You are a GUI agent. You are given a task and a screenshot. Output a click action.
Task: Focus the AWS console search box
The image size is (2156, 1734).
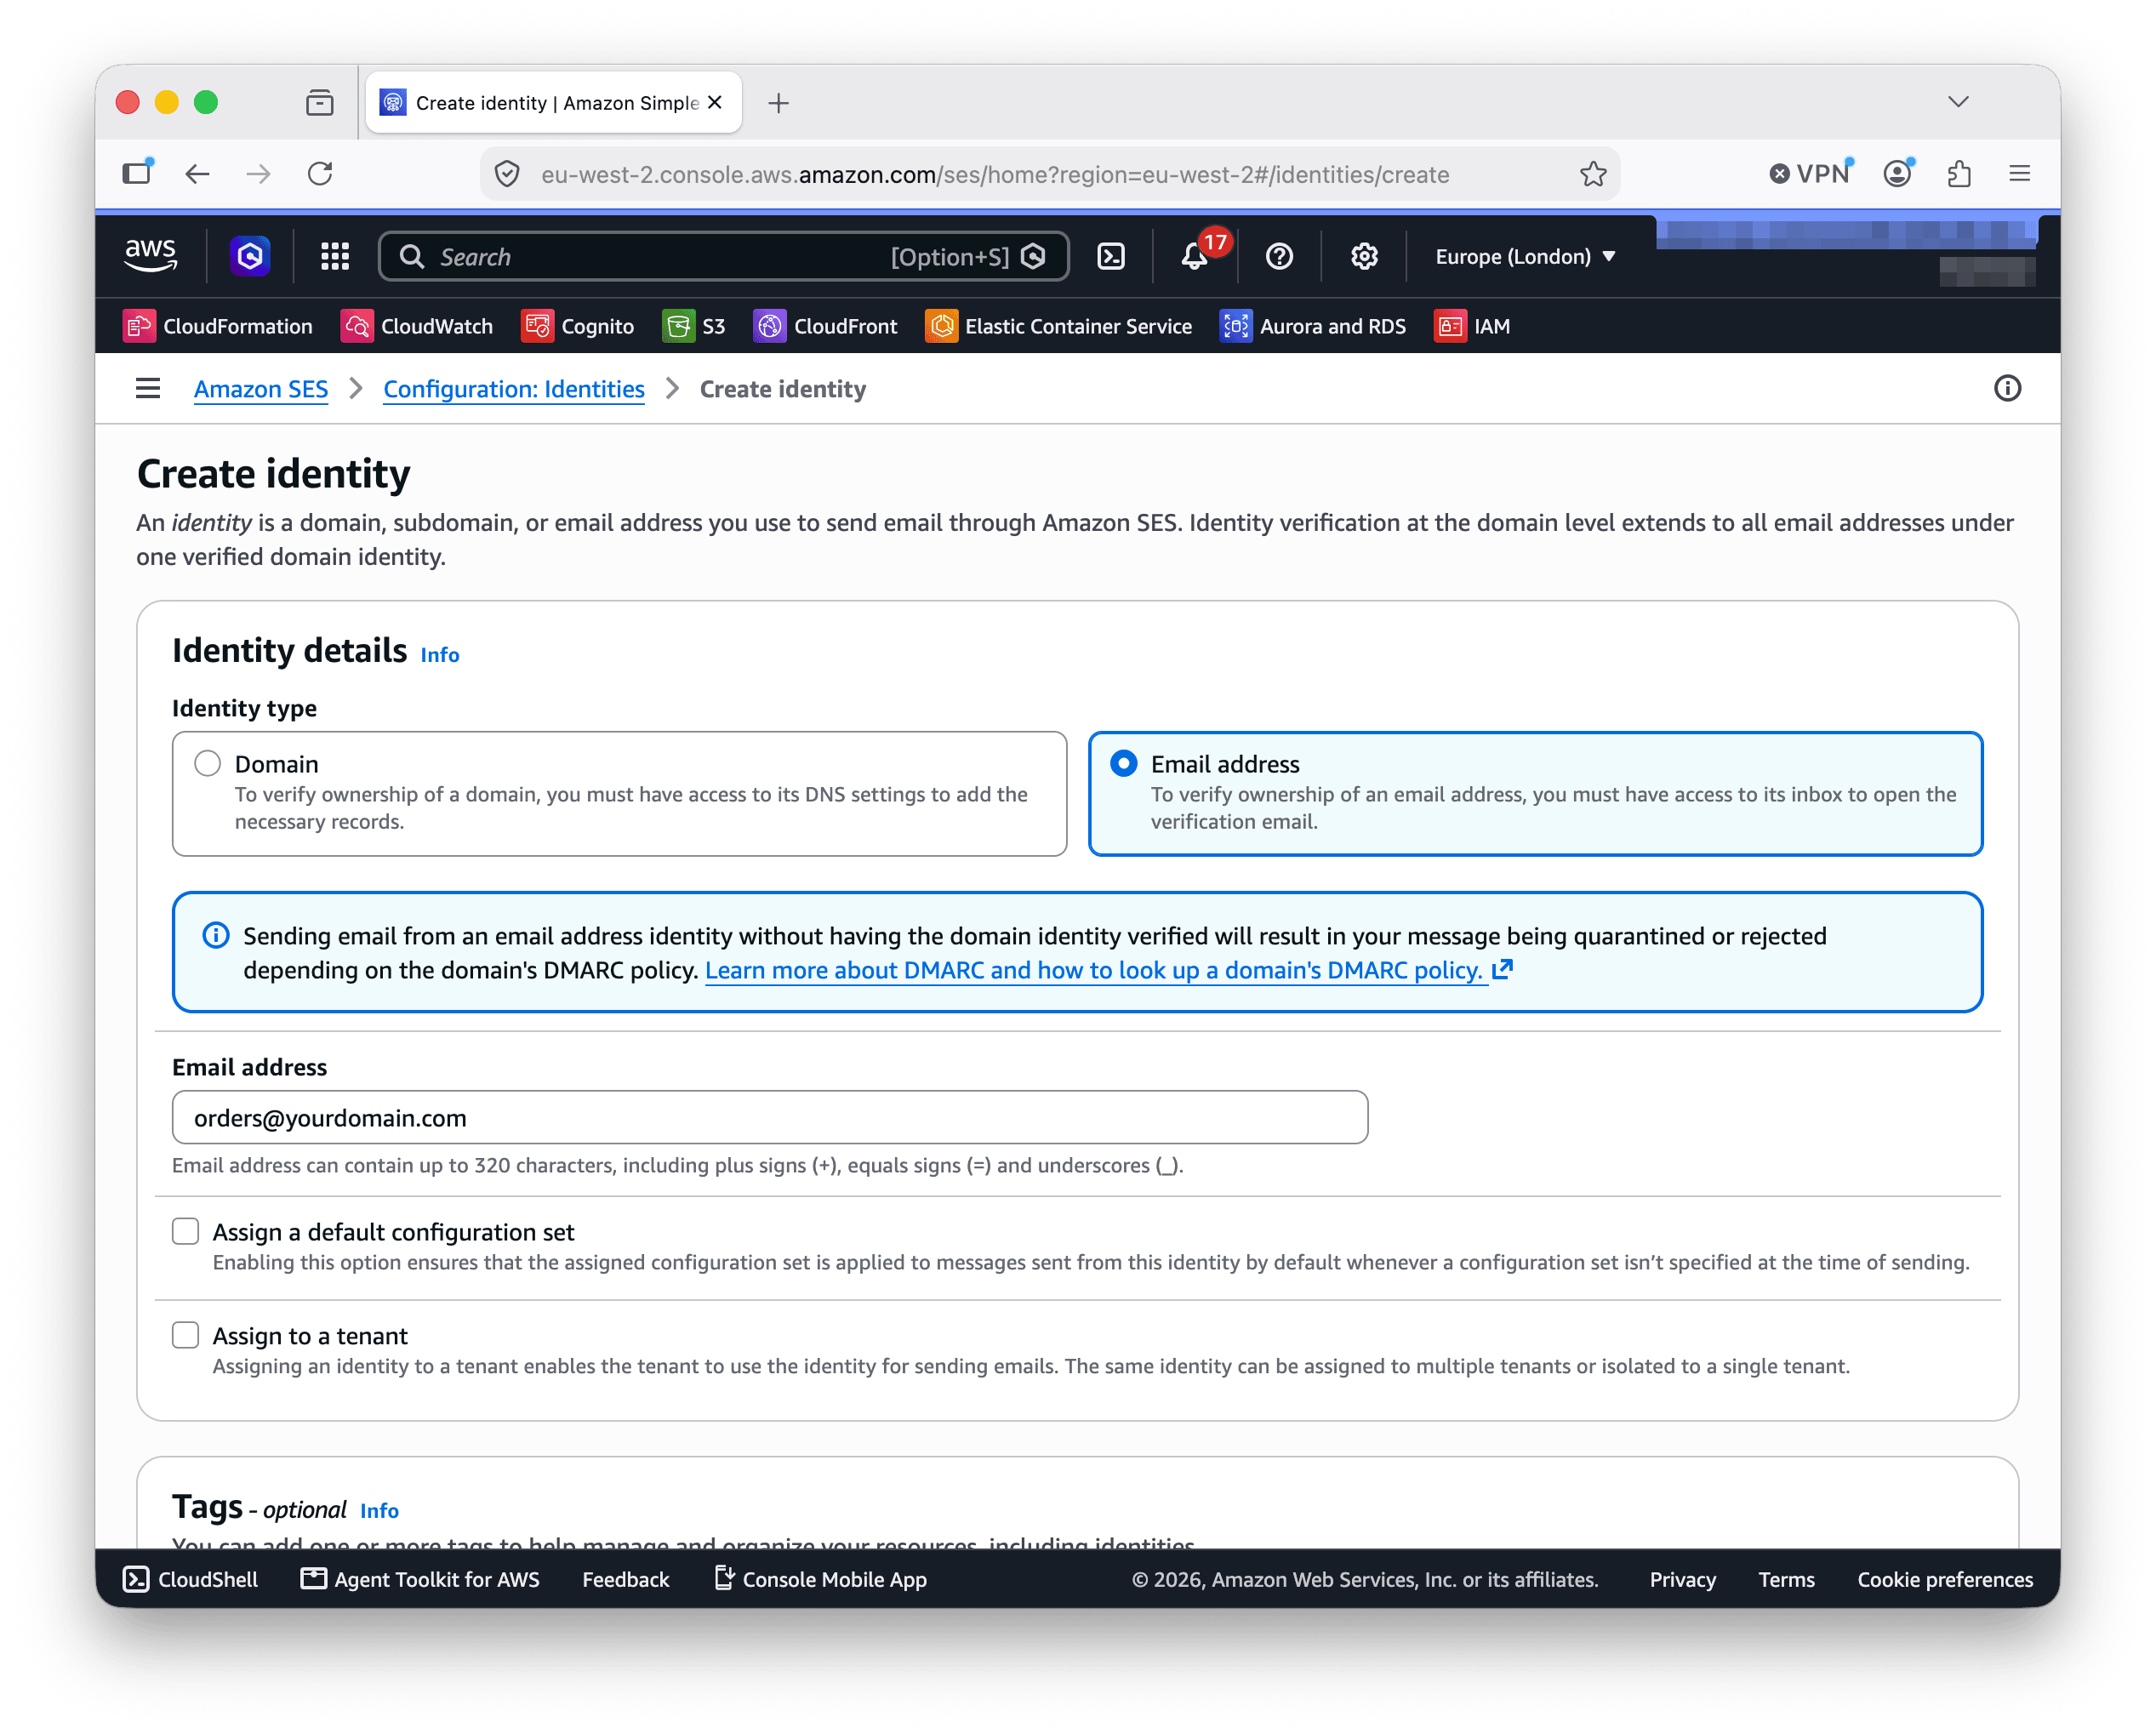[724, 256]
